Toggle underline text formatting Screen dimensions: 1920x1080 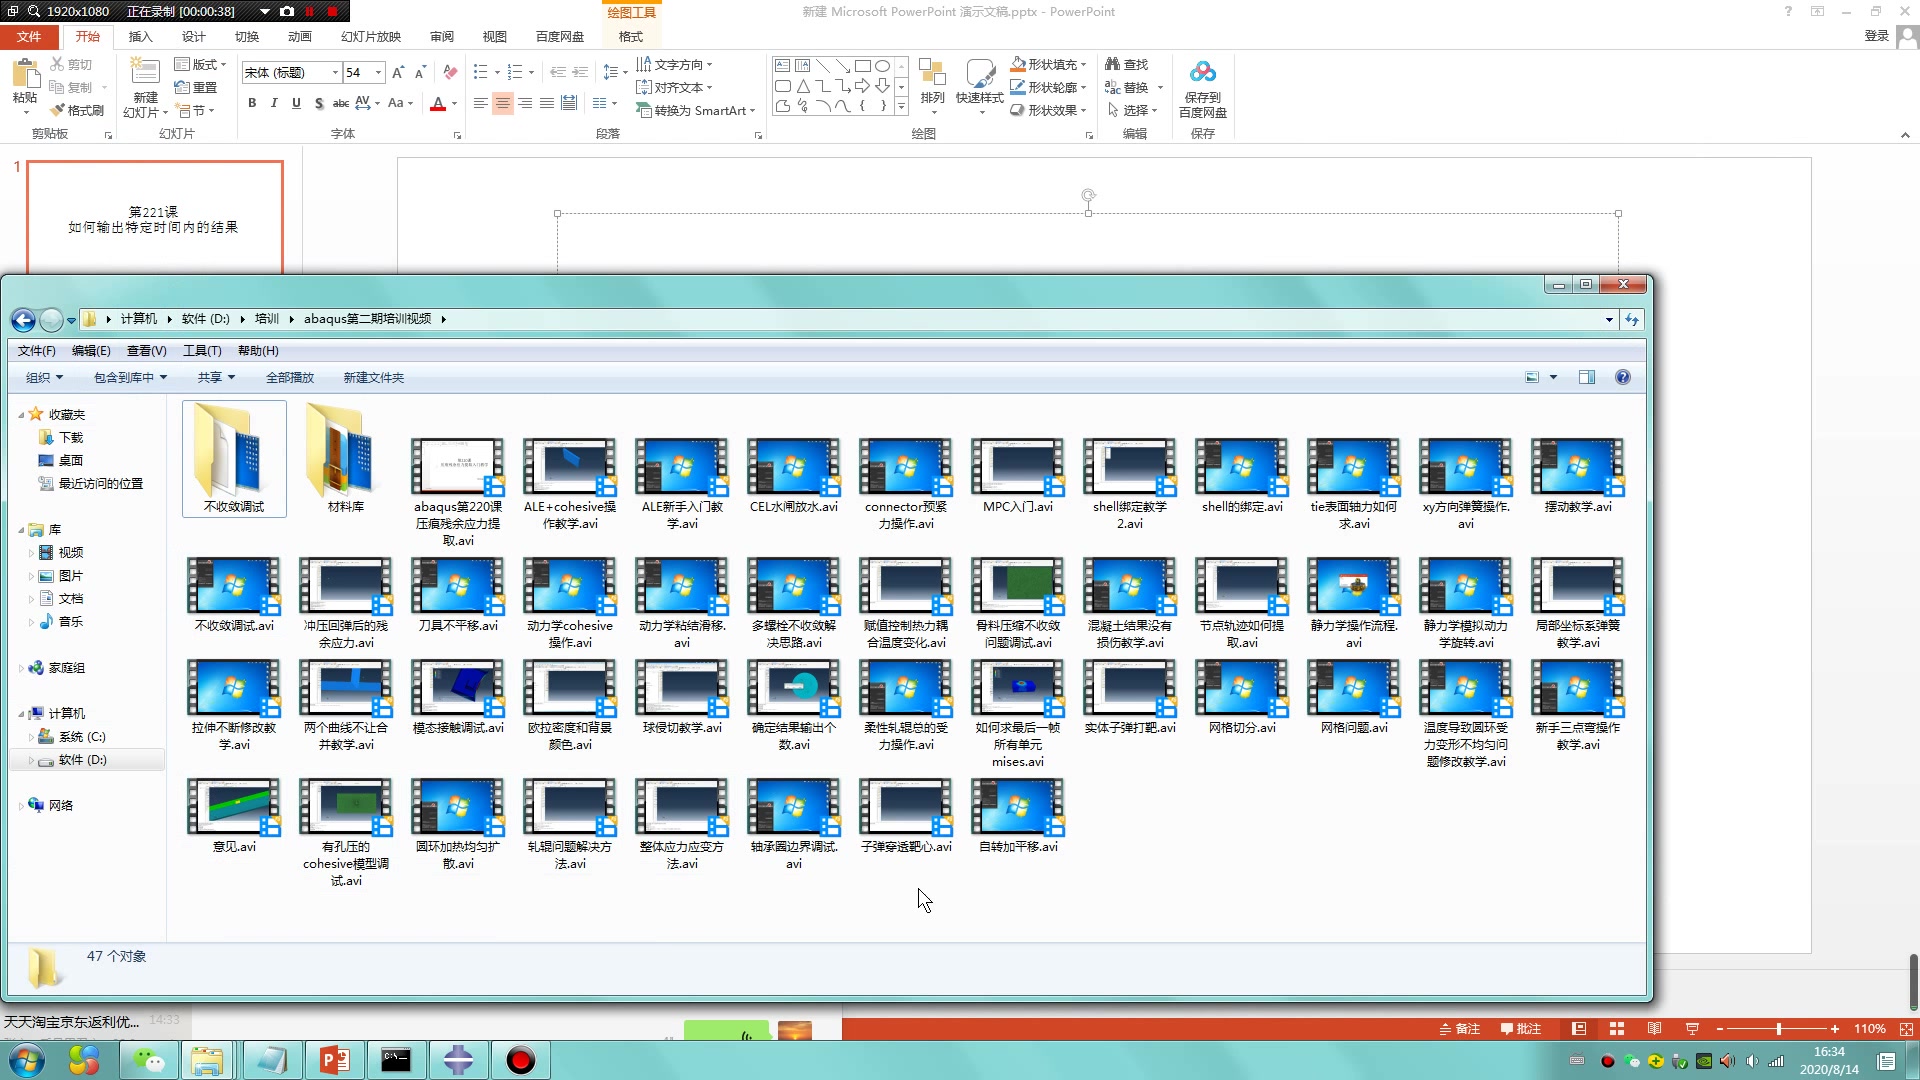click(x=296, y=103)
